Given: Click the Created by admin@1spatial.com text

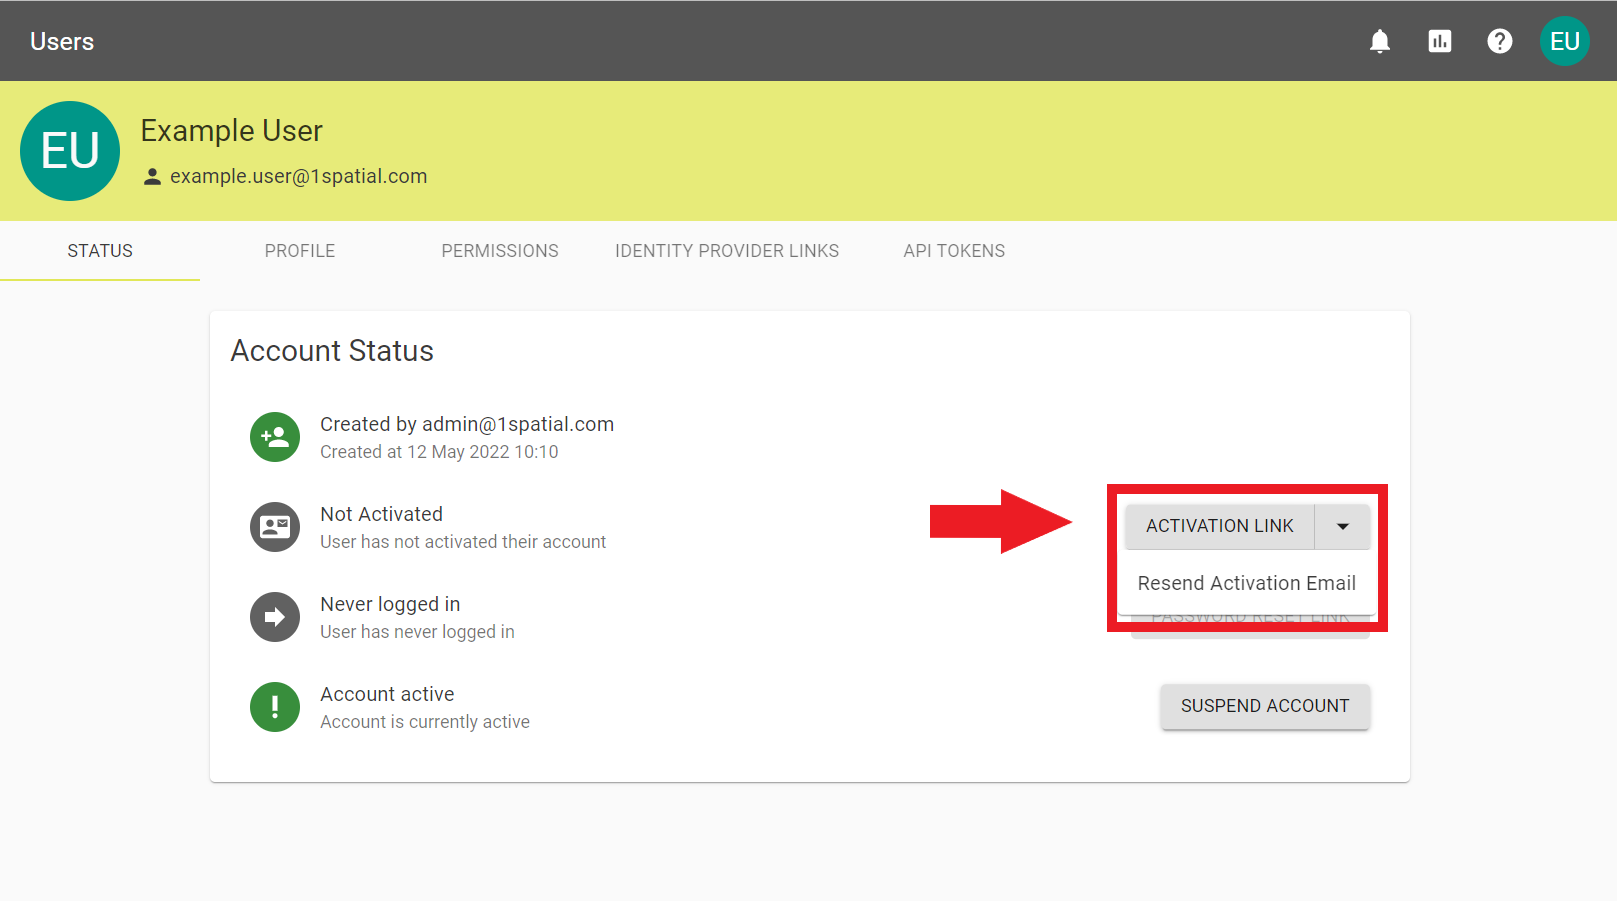Looking at the screenshot, I should pyautogui.click(x=467, y=424).
